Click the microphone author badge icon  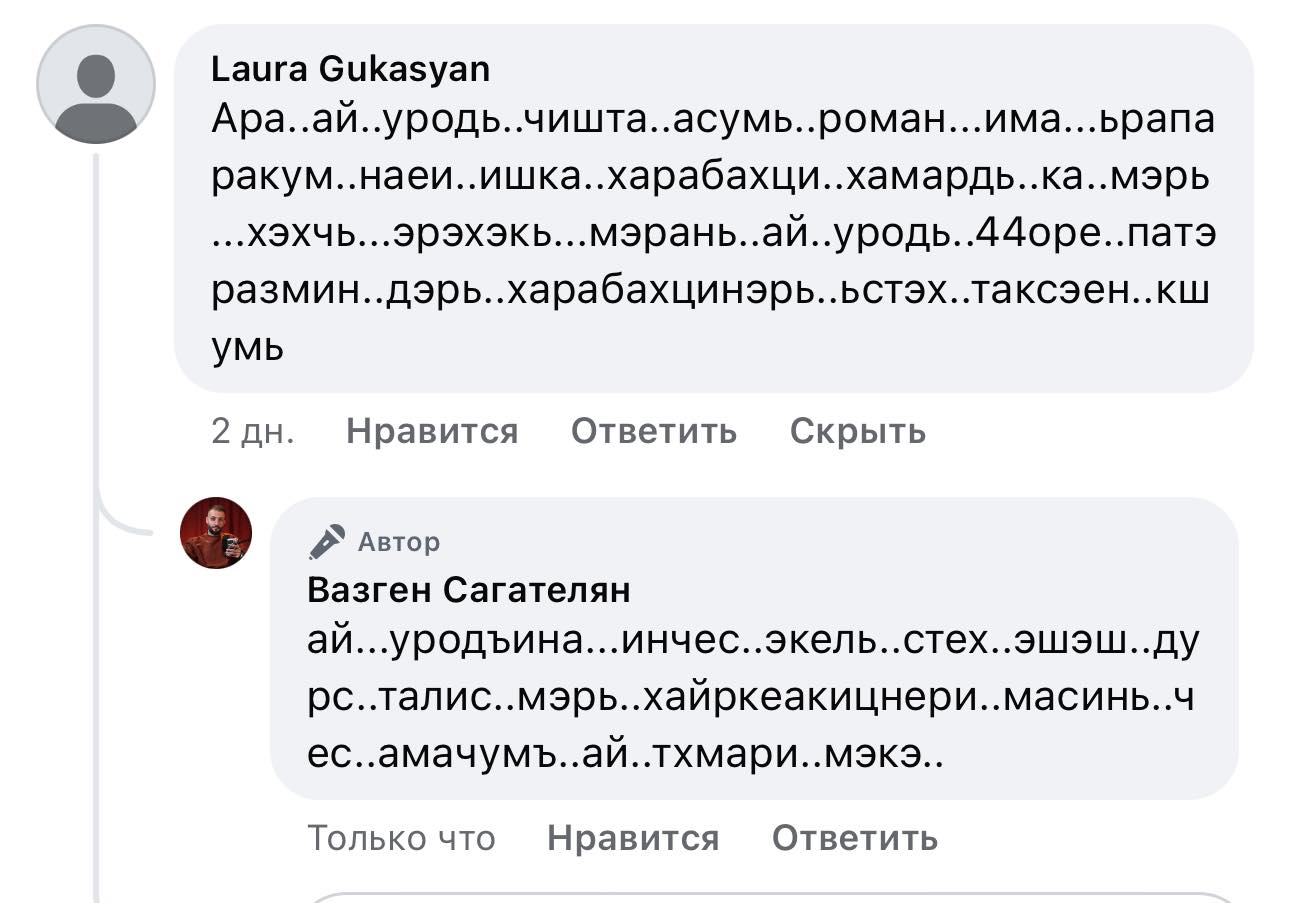[326, 542]
